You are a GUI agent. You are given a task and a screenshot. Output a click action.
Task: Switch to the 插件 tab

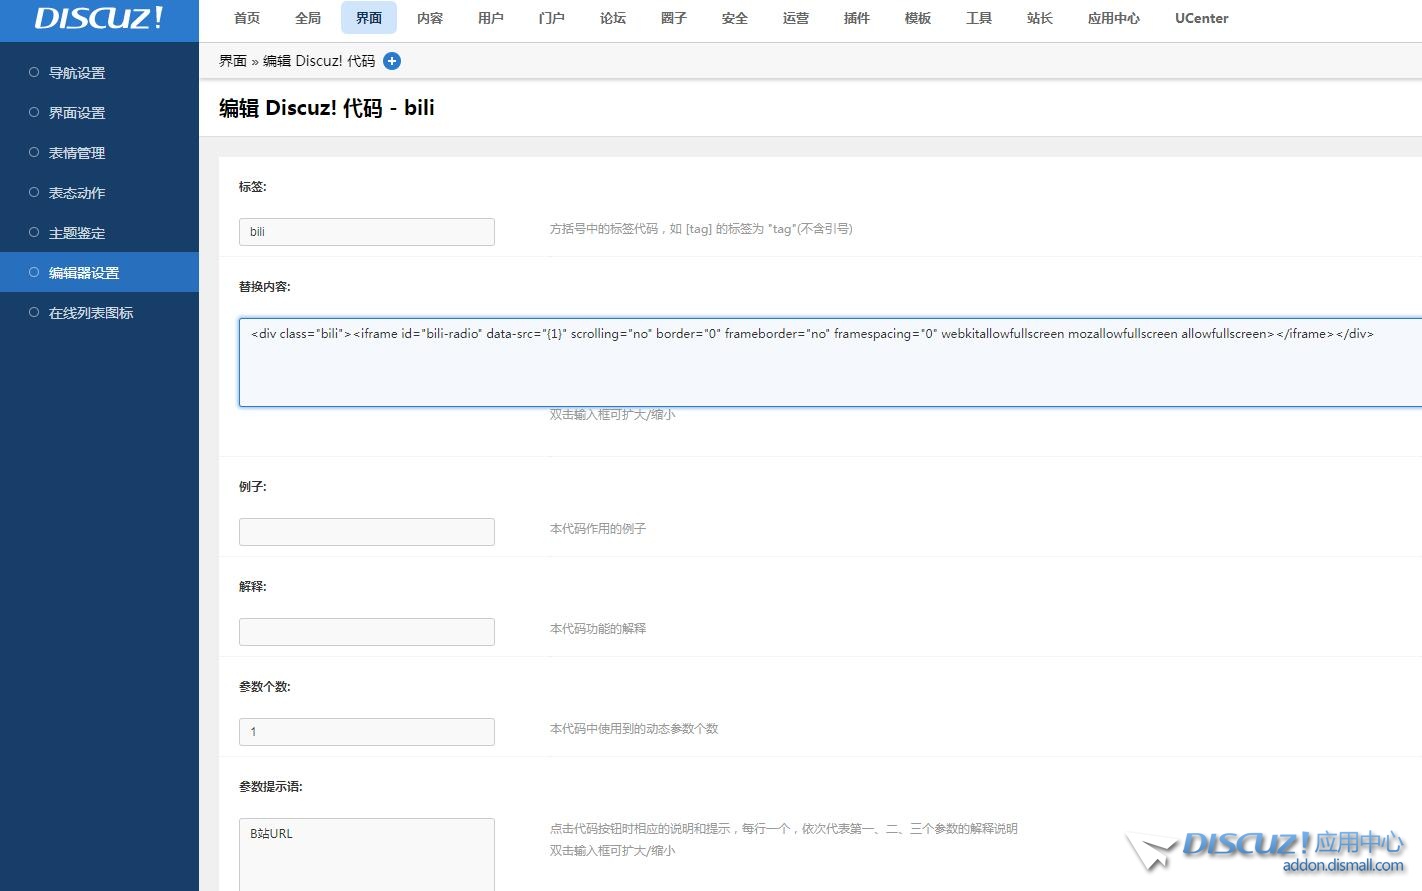click(x=856, y=18)
